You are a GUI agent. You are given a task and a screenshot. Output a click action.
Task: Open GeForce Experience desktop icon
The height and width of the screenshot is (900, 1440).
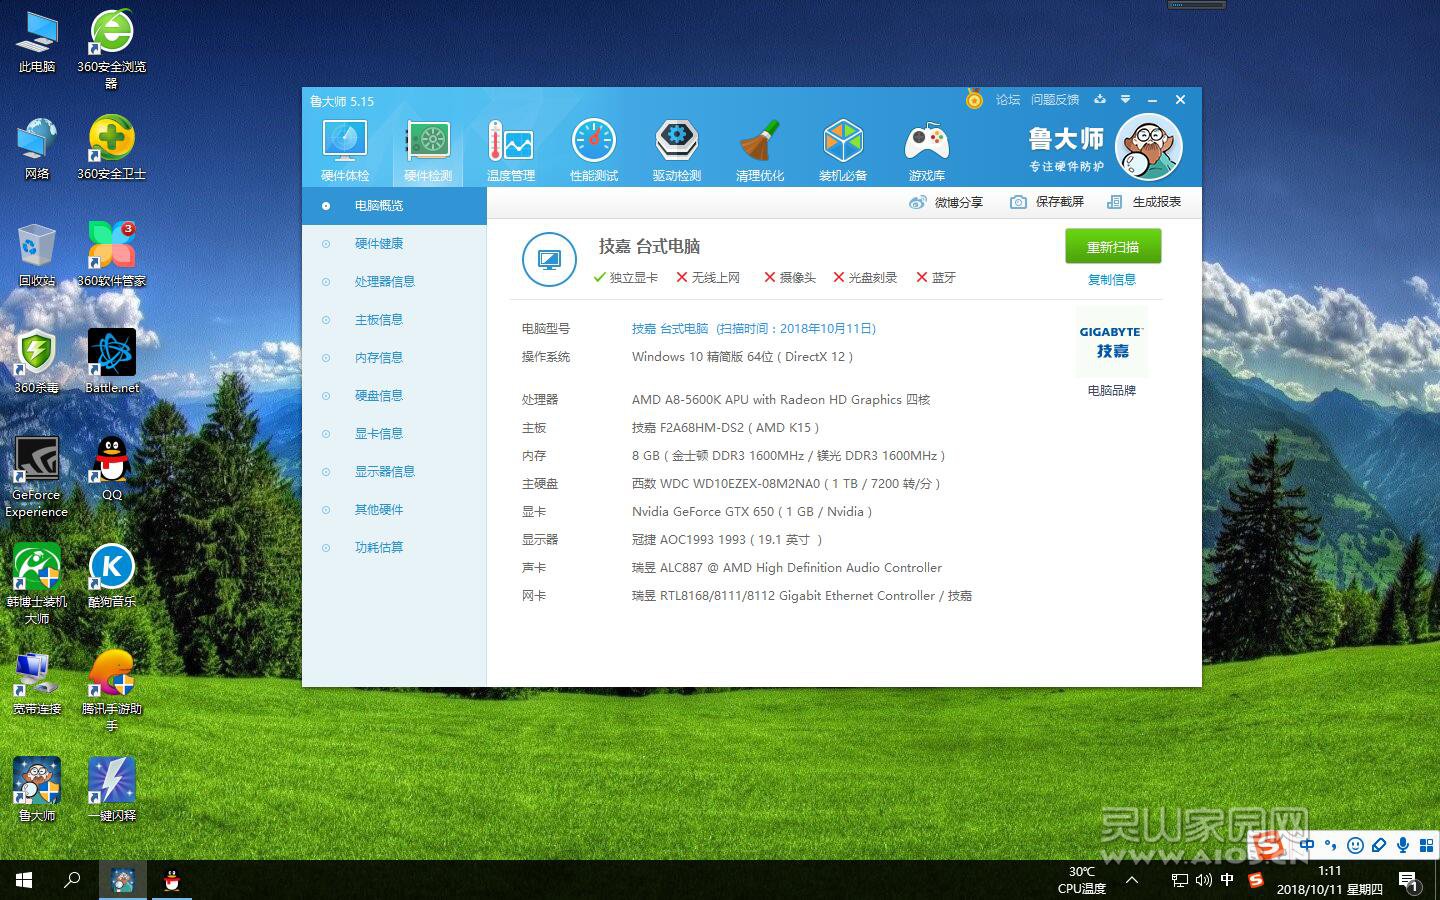[37, 478]
